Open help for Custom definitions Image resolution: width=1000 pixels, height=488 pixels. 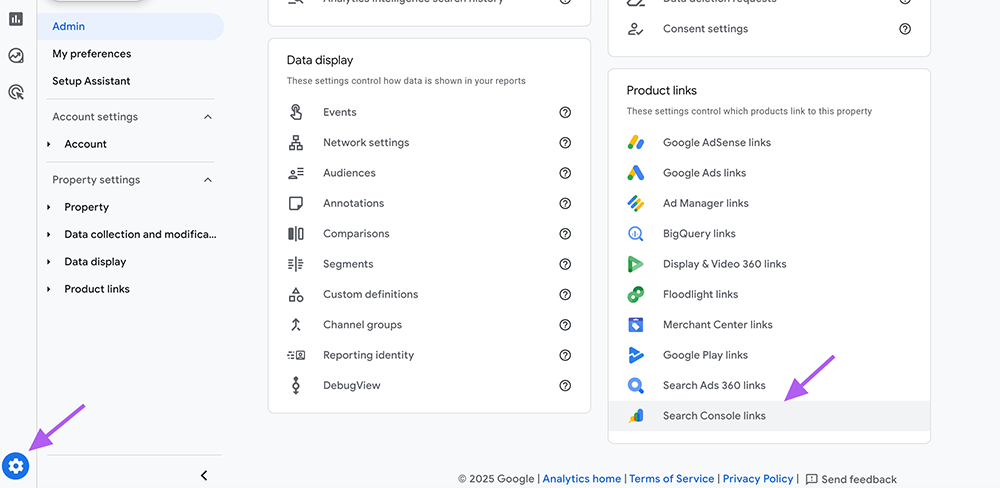[565, 295]
